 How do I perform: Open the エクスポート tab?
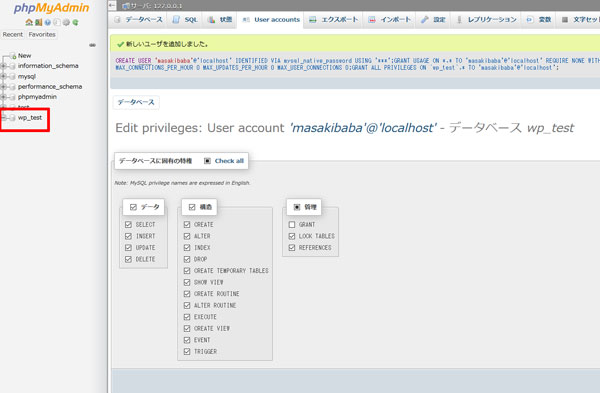[x=333, y=20]
